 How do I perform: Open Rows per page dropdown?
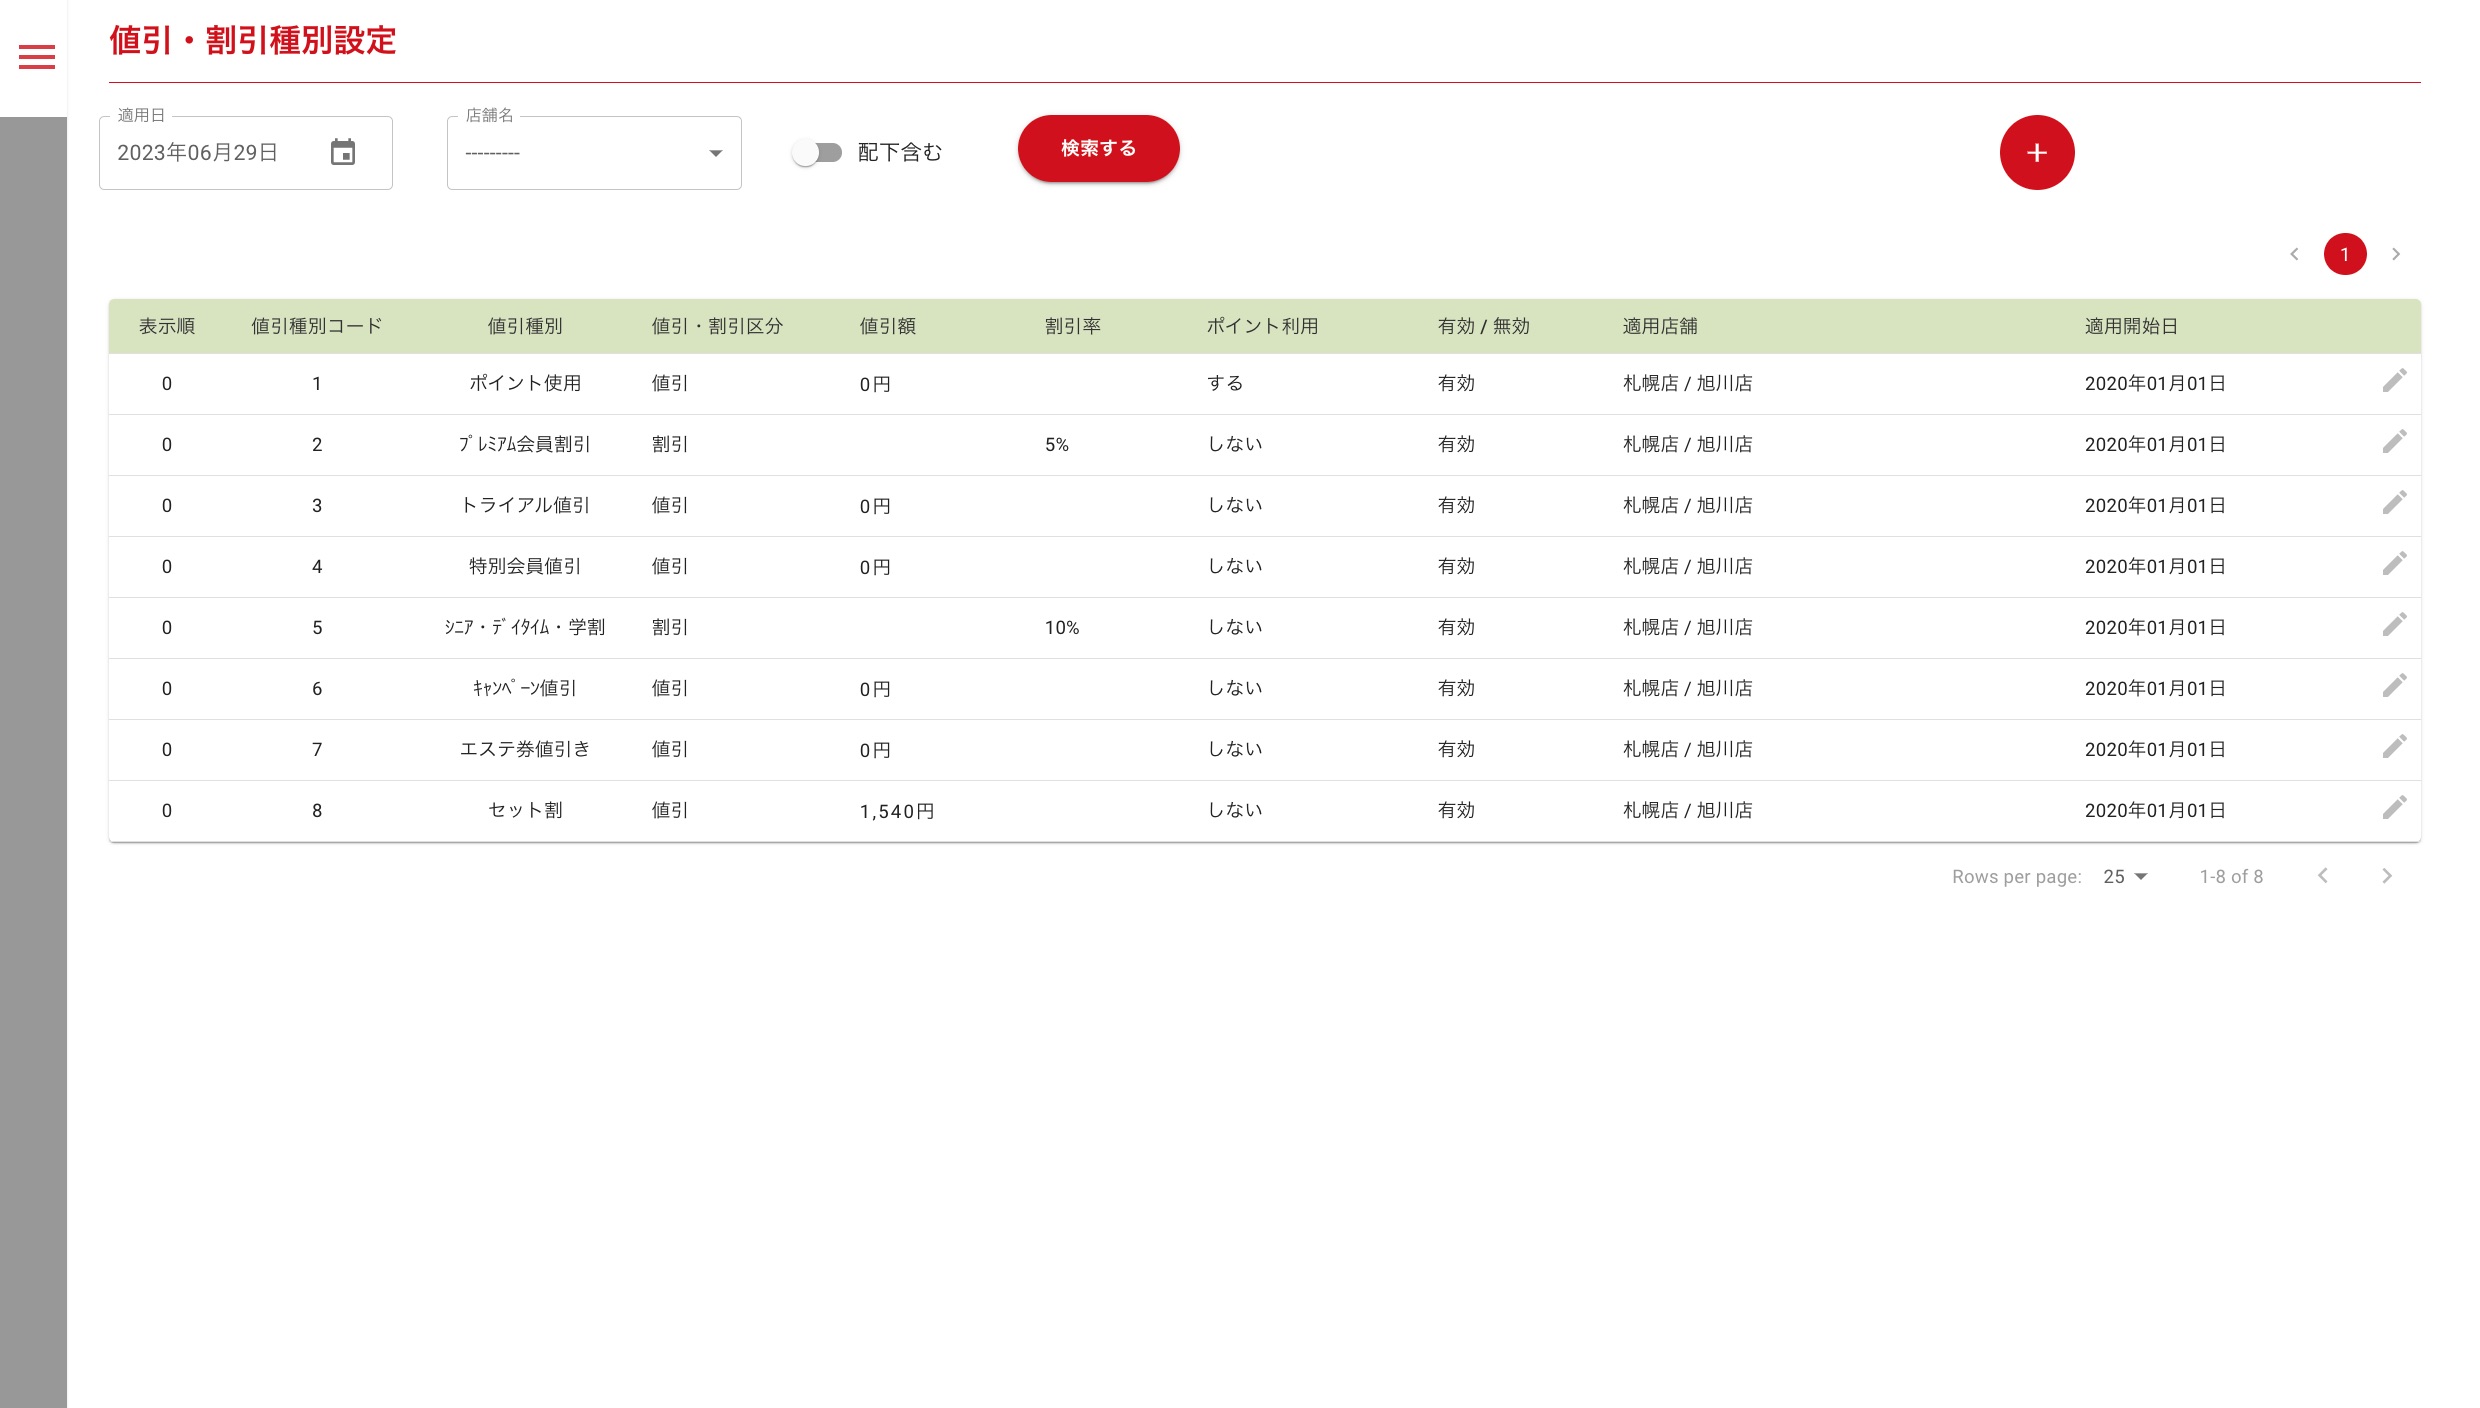coord(2126,876)
